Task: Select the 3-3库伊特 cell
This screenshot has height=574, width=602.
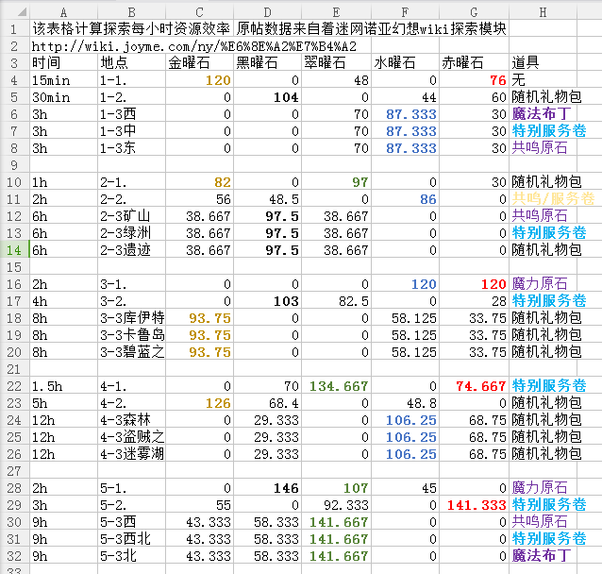Action: pyautogui.click(x=132, y=318)
